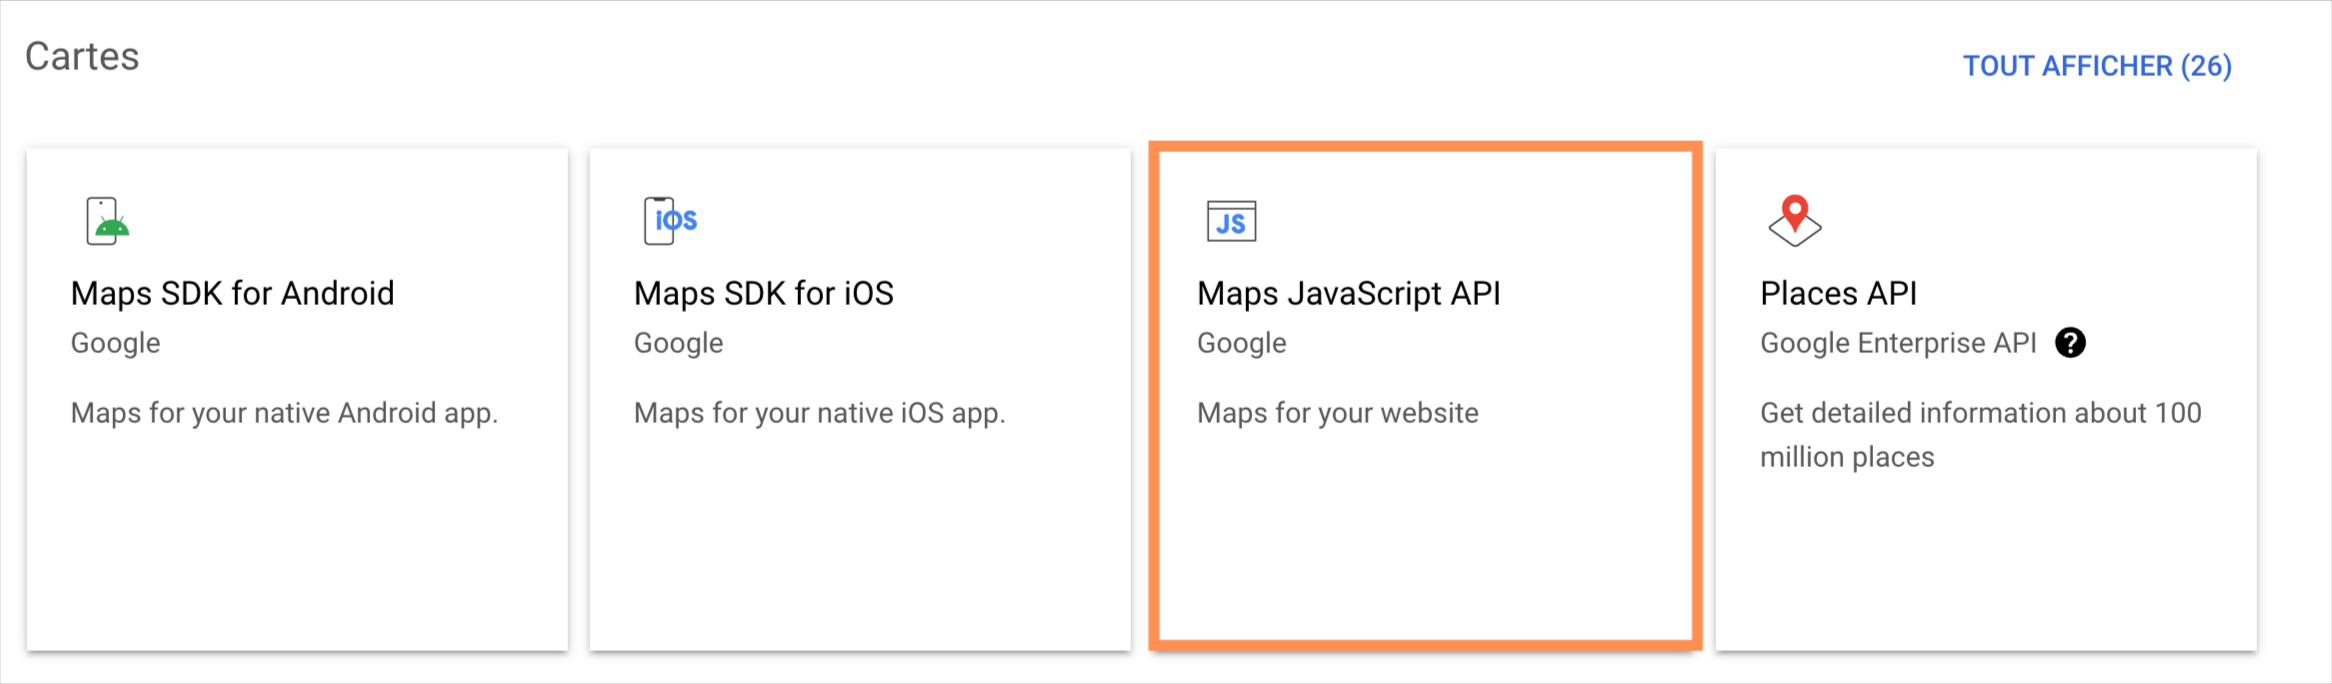The width and height of the screenshot is (2332, 684).
Task: Click Google vendor label under Maps JavaScript API
Action: pos(1241,343)
